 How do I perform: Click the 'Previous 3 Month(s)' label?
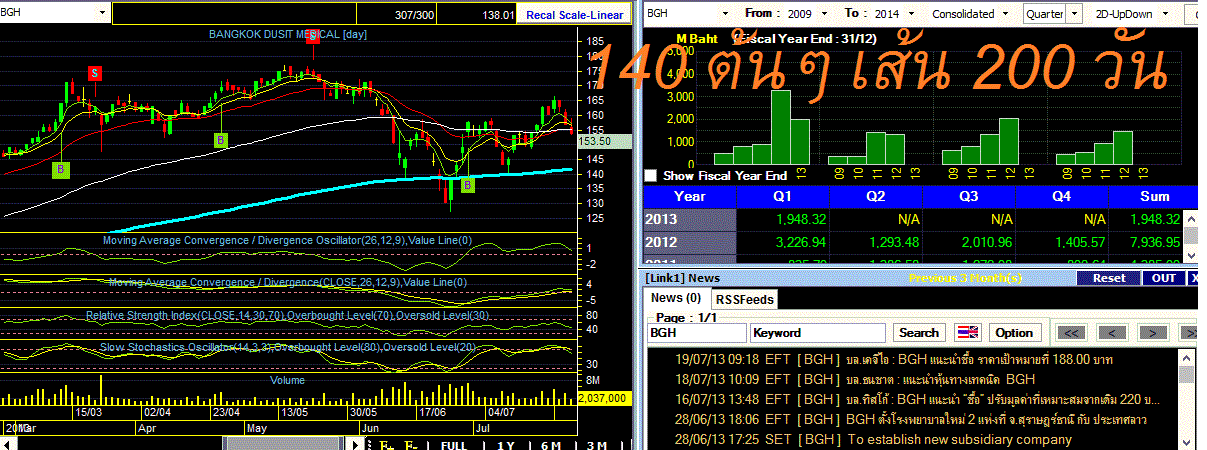pyautogui.click(x=965, y=278)
